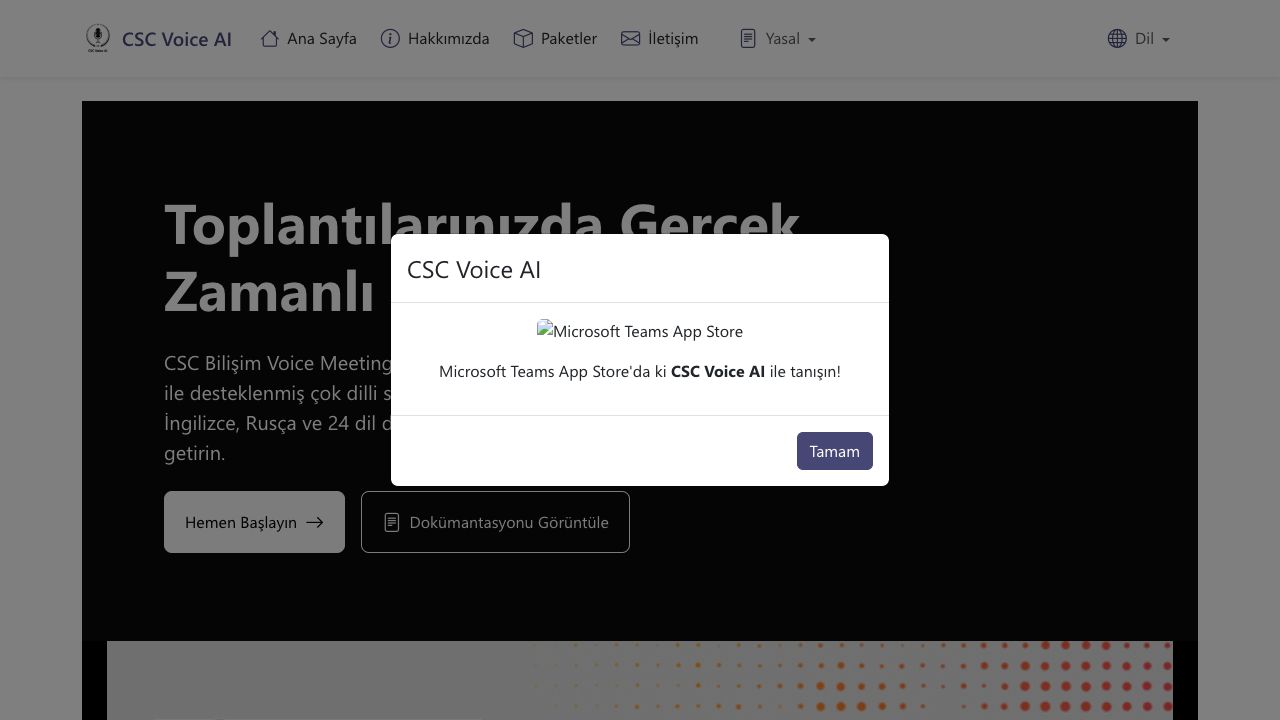Click the info circle icon beside Hakkımızda
The height and width of the screenshot is (720, 1280).
point(390,38)
